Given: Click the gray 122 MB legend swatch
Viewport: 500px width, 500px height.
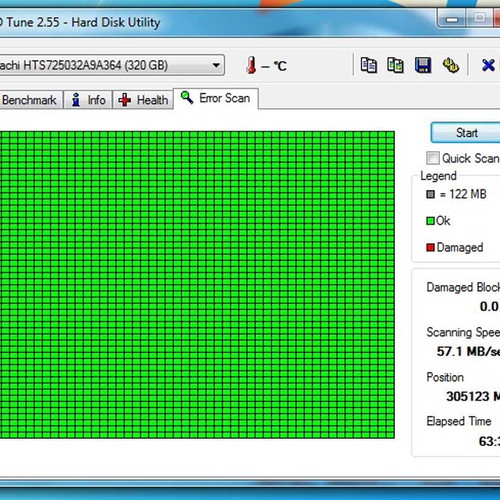Looking at the screenshot, I should tap(430, 194).
